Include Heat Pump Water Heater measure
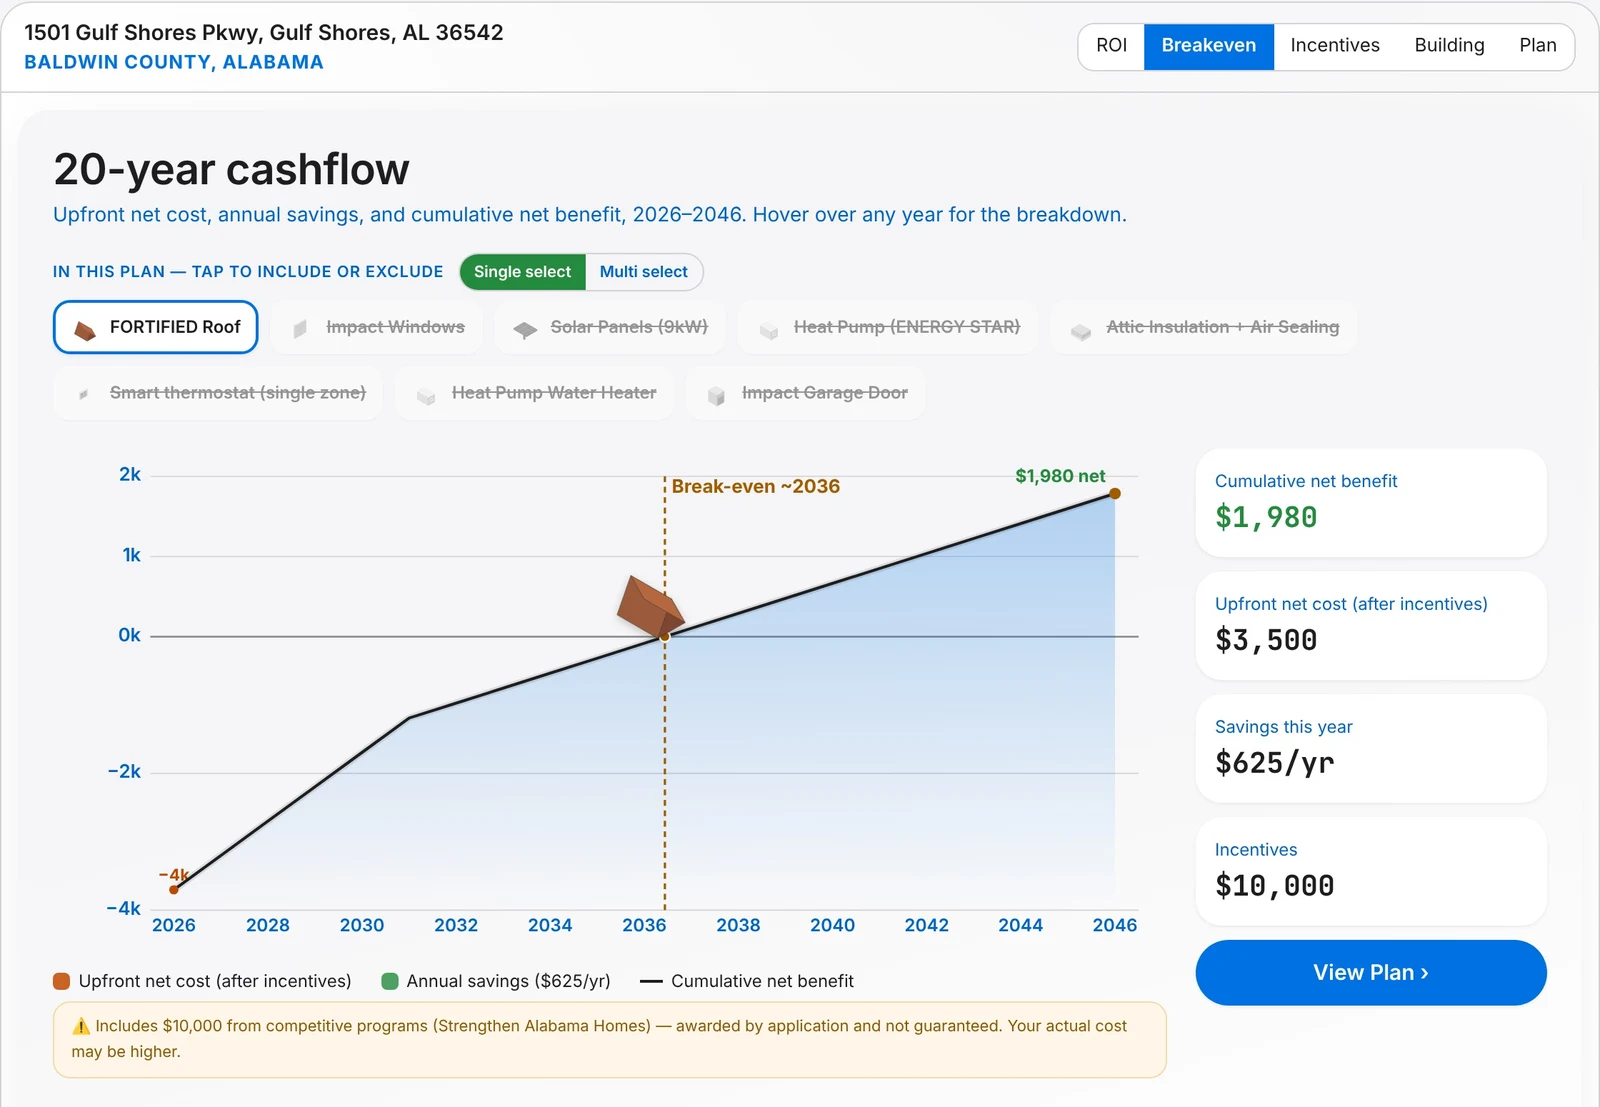The height and width of the screenshot is (1107, 1600). 535,393
